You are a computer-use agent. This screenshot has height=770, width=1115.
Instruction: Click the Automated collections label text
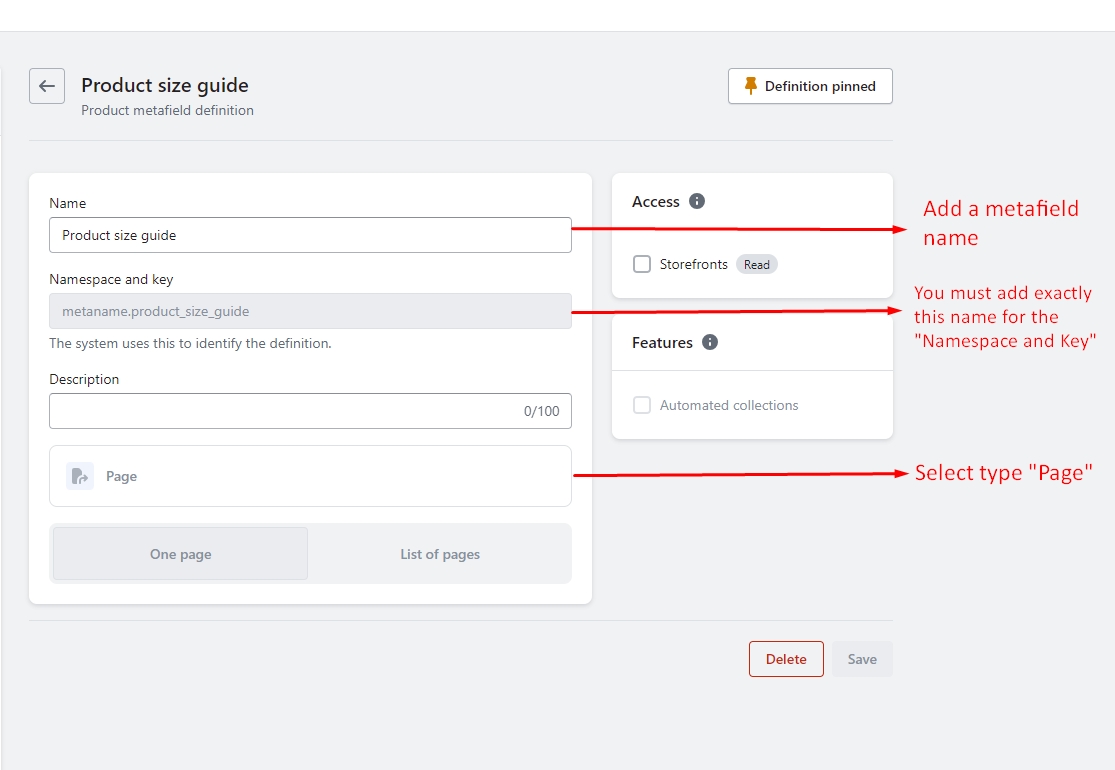point(729,405)
